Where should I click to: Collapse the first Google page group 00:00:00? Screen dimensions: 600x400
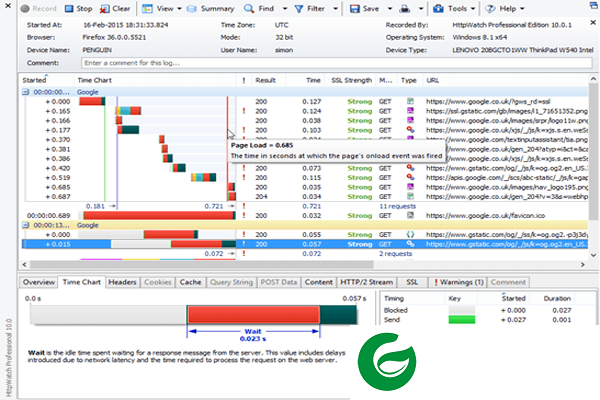click(x=26, y=92)
